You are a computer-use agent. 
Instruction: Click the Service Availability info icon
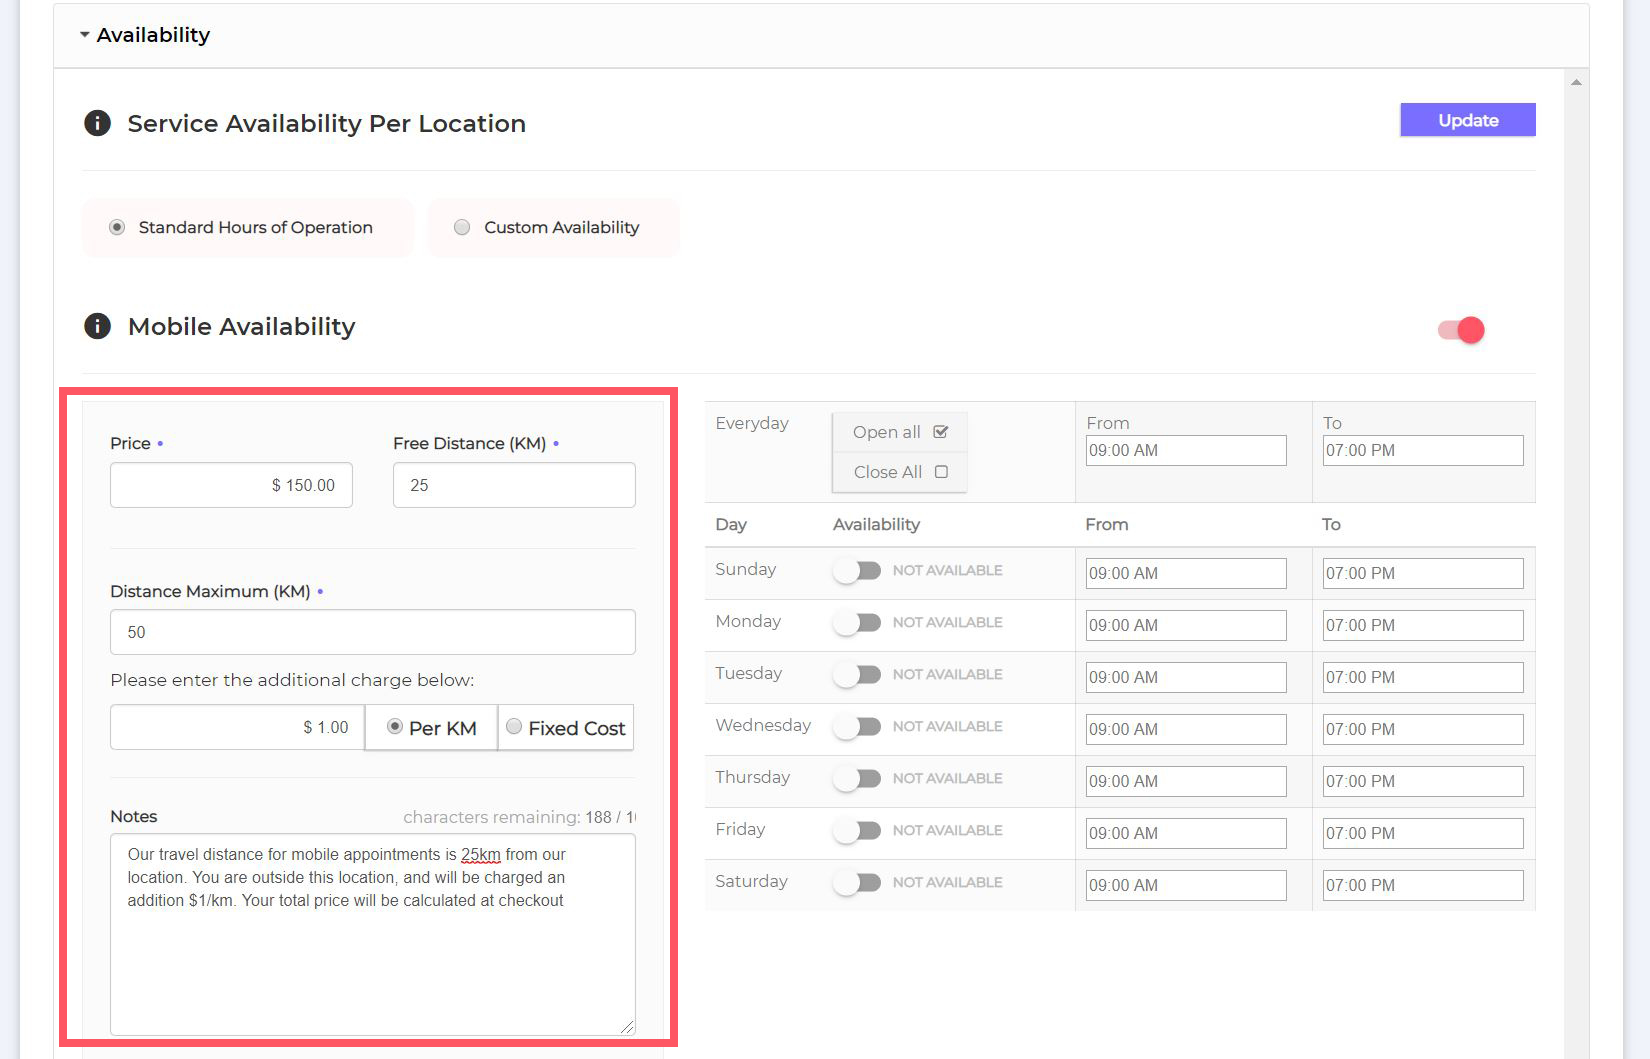97,123
